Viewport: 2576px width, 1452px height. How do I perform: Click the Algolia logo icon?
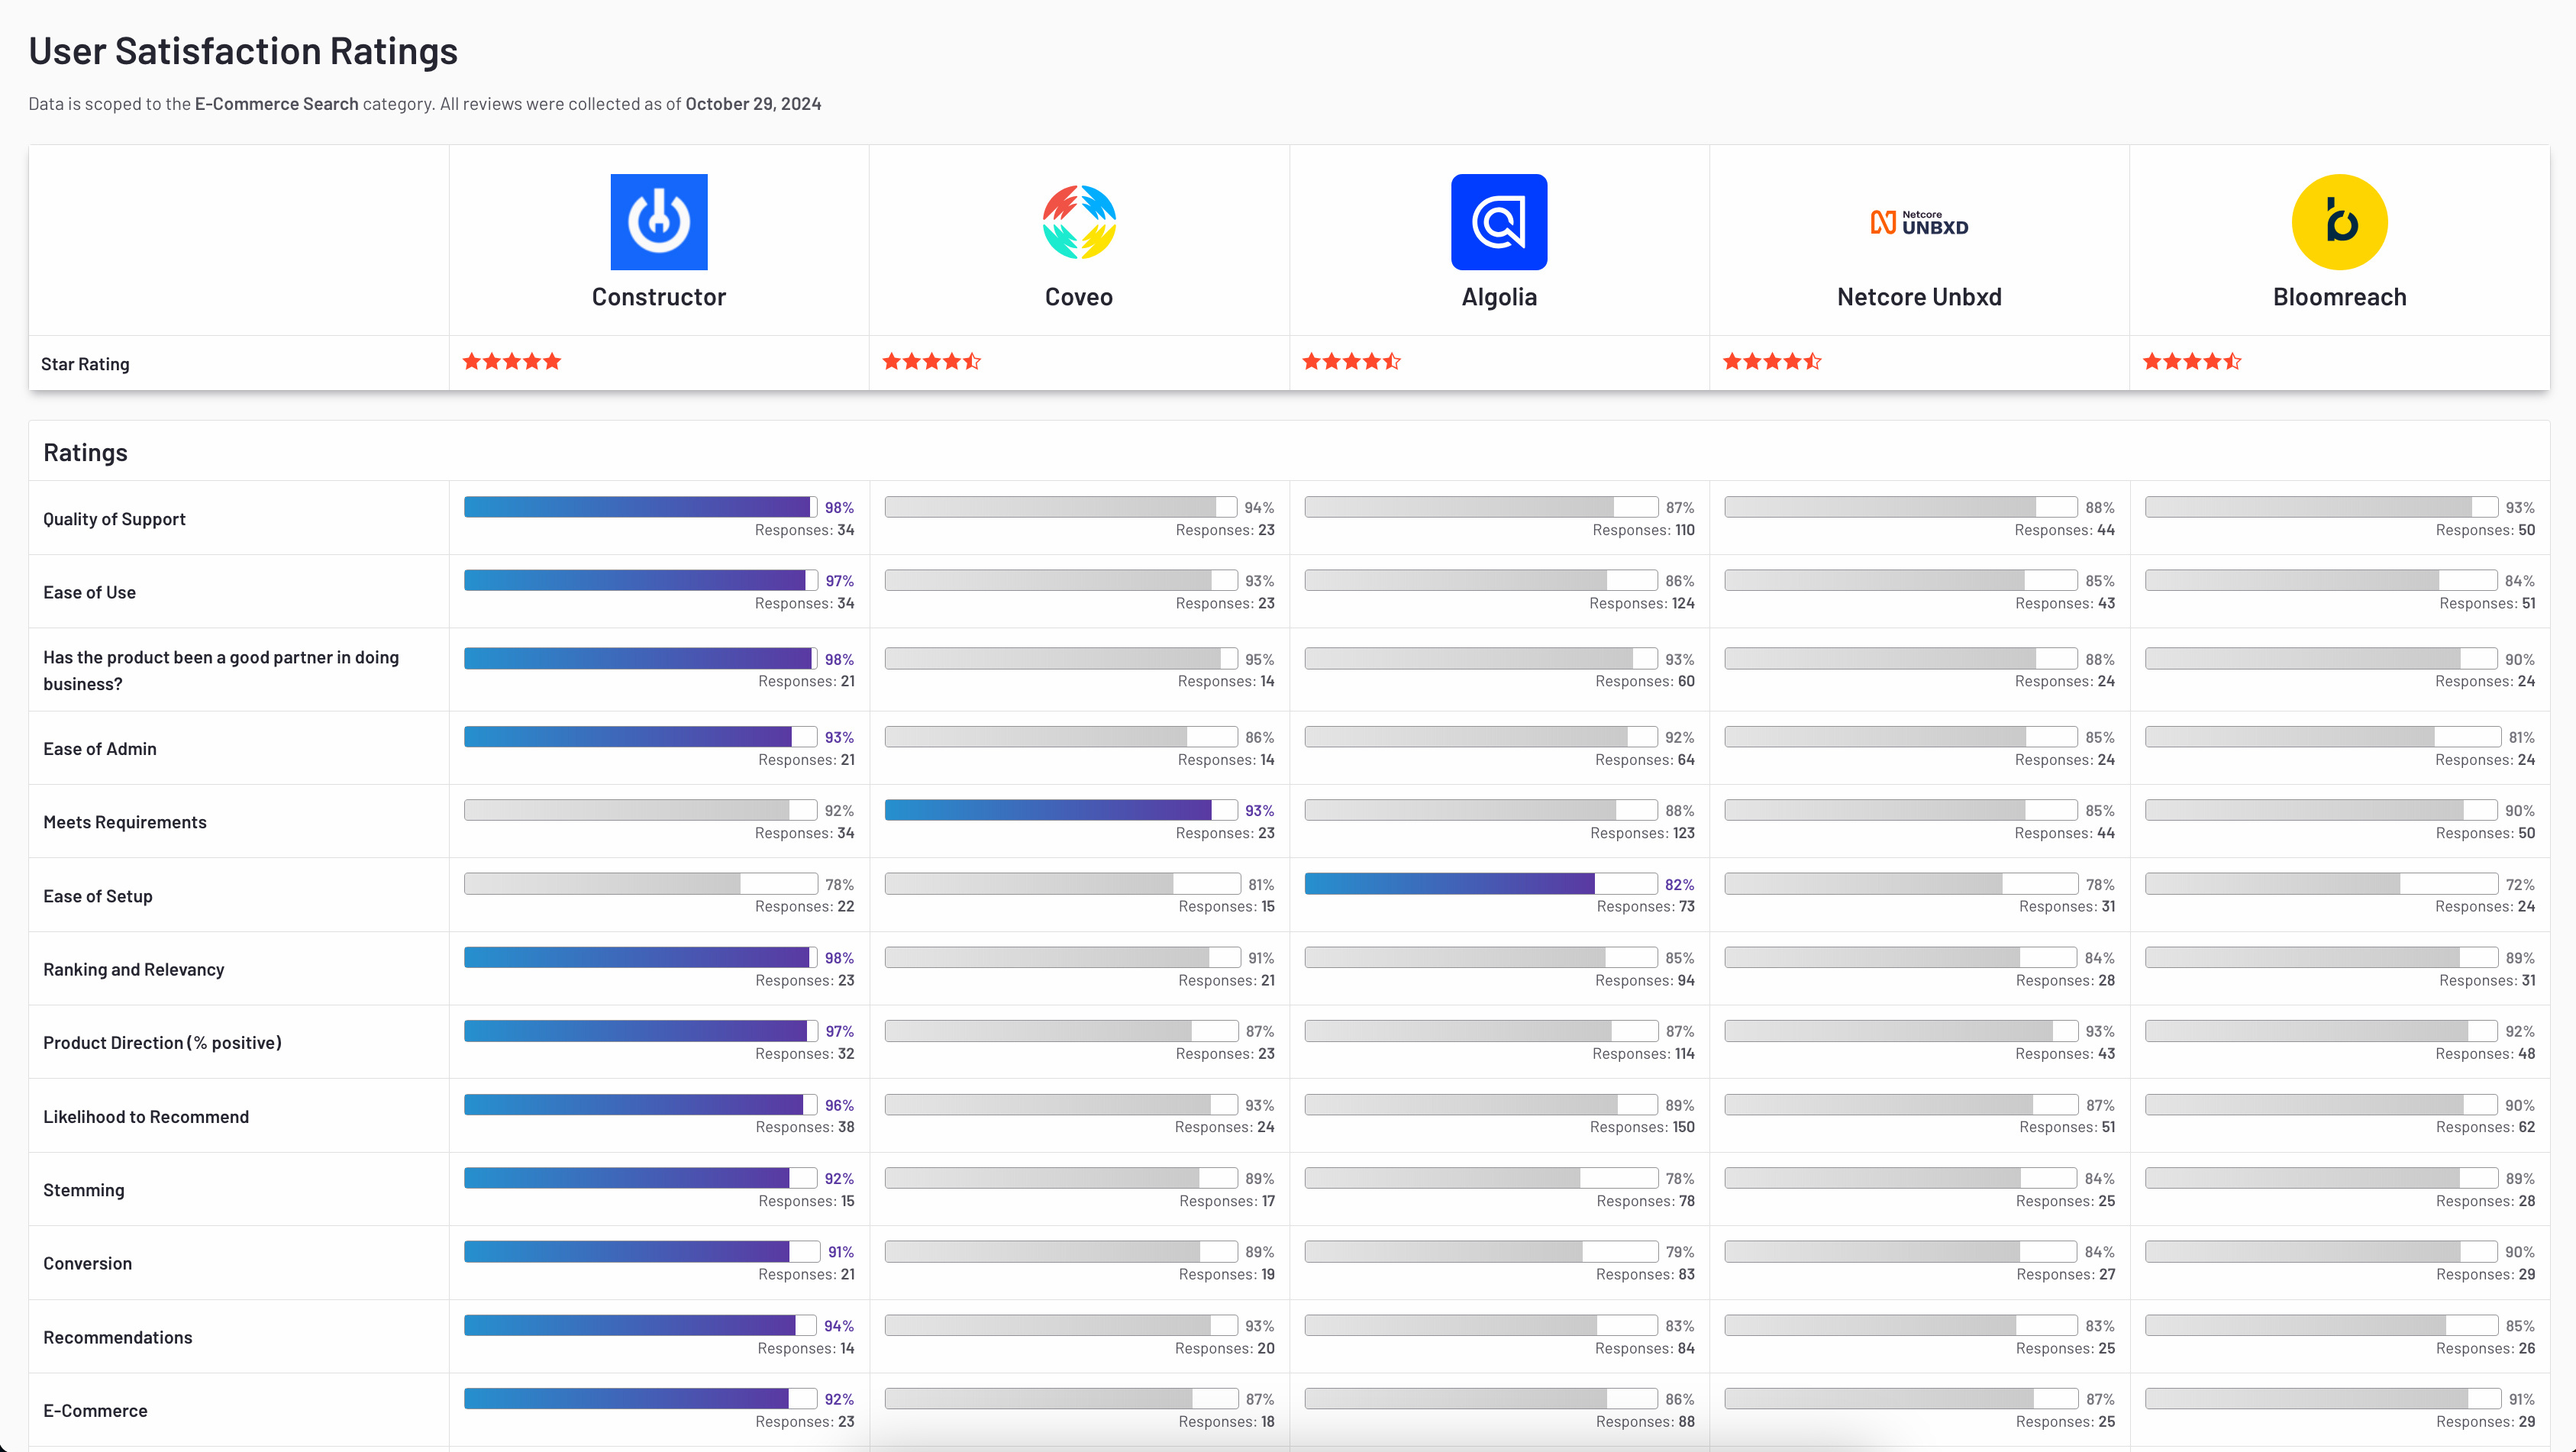1499,222
